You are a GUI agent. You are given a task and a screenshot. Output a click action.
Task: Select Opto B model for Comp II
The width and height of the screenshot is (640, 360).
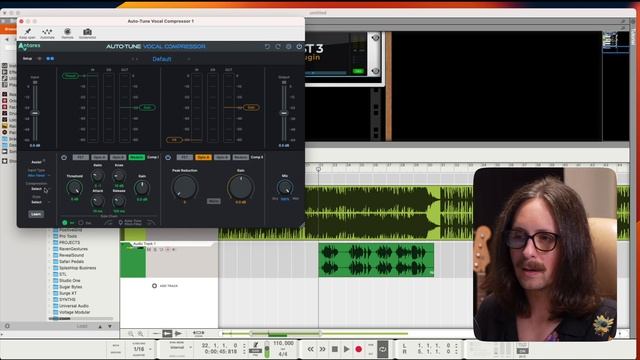(x=222, y=157)
